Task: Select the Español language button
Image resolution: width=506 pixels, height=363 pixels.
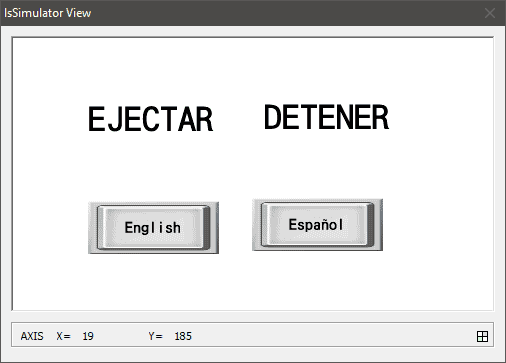Action: pyautogui.click(x=317, y=225)
